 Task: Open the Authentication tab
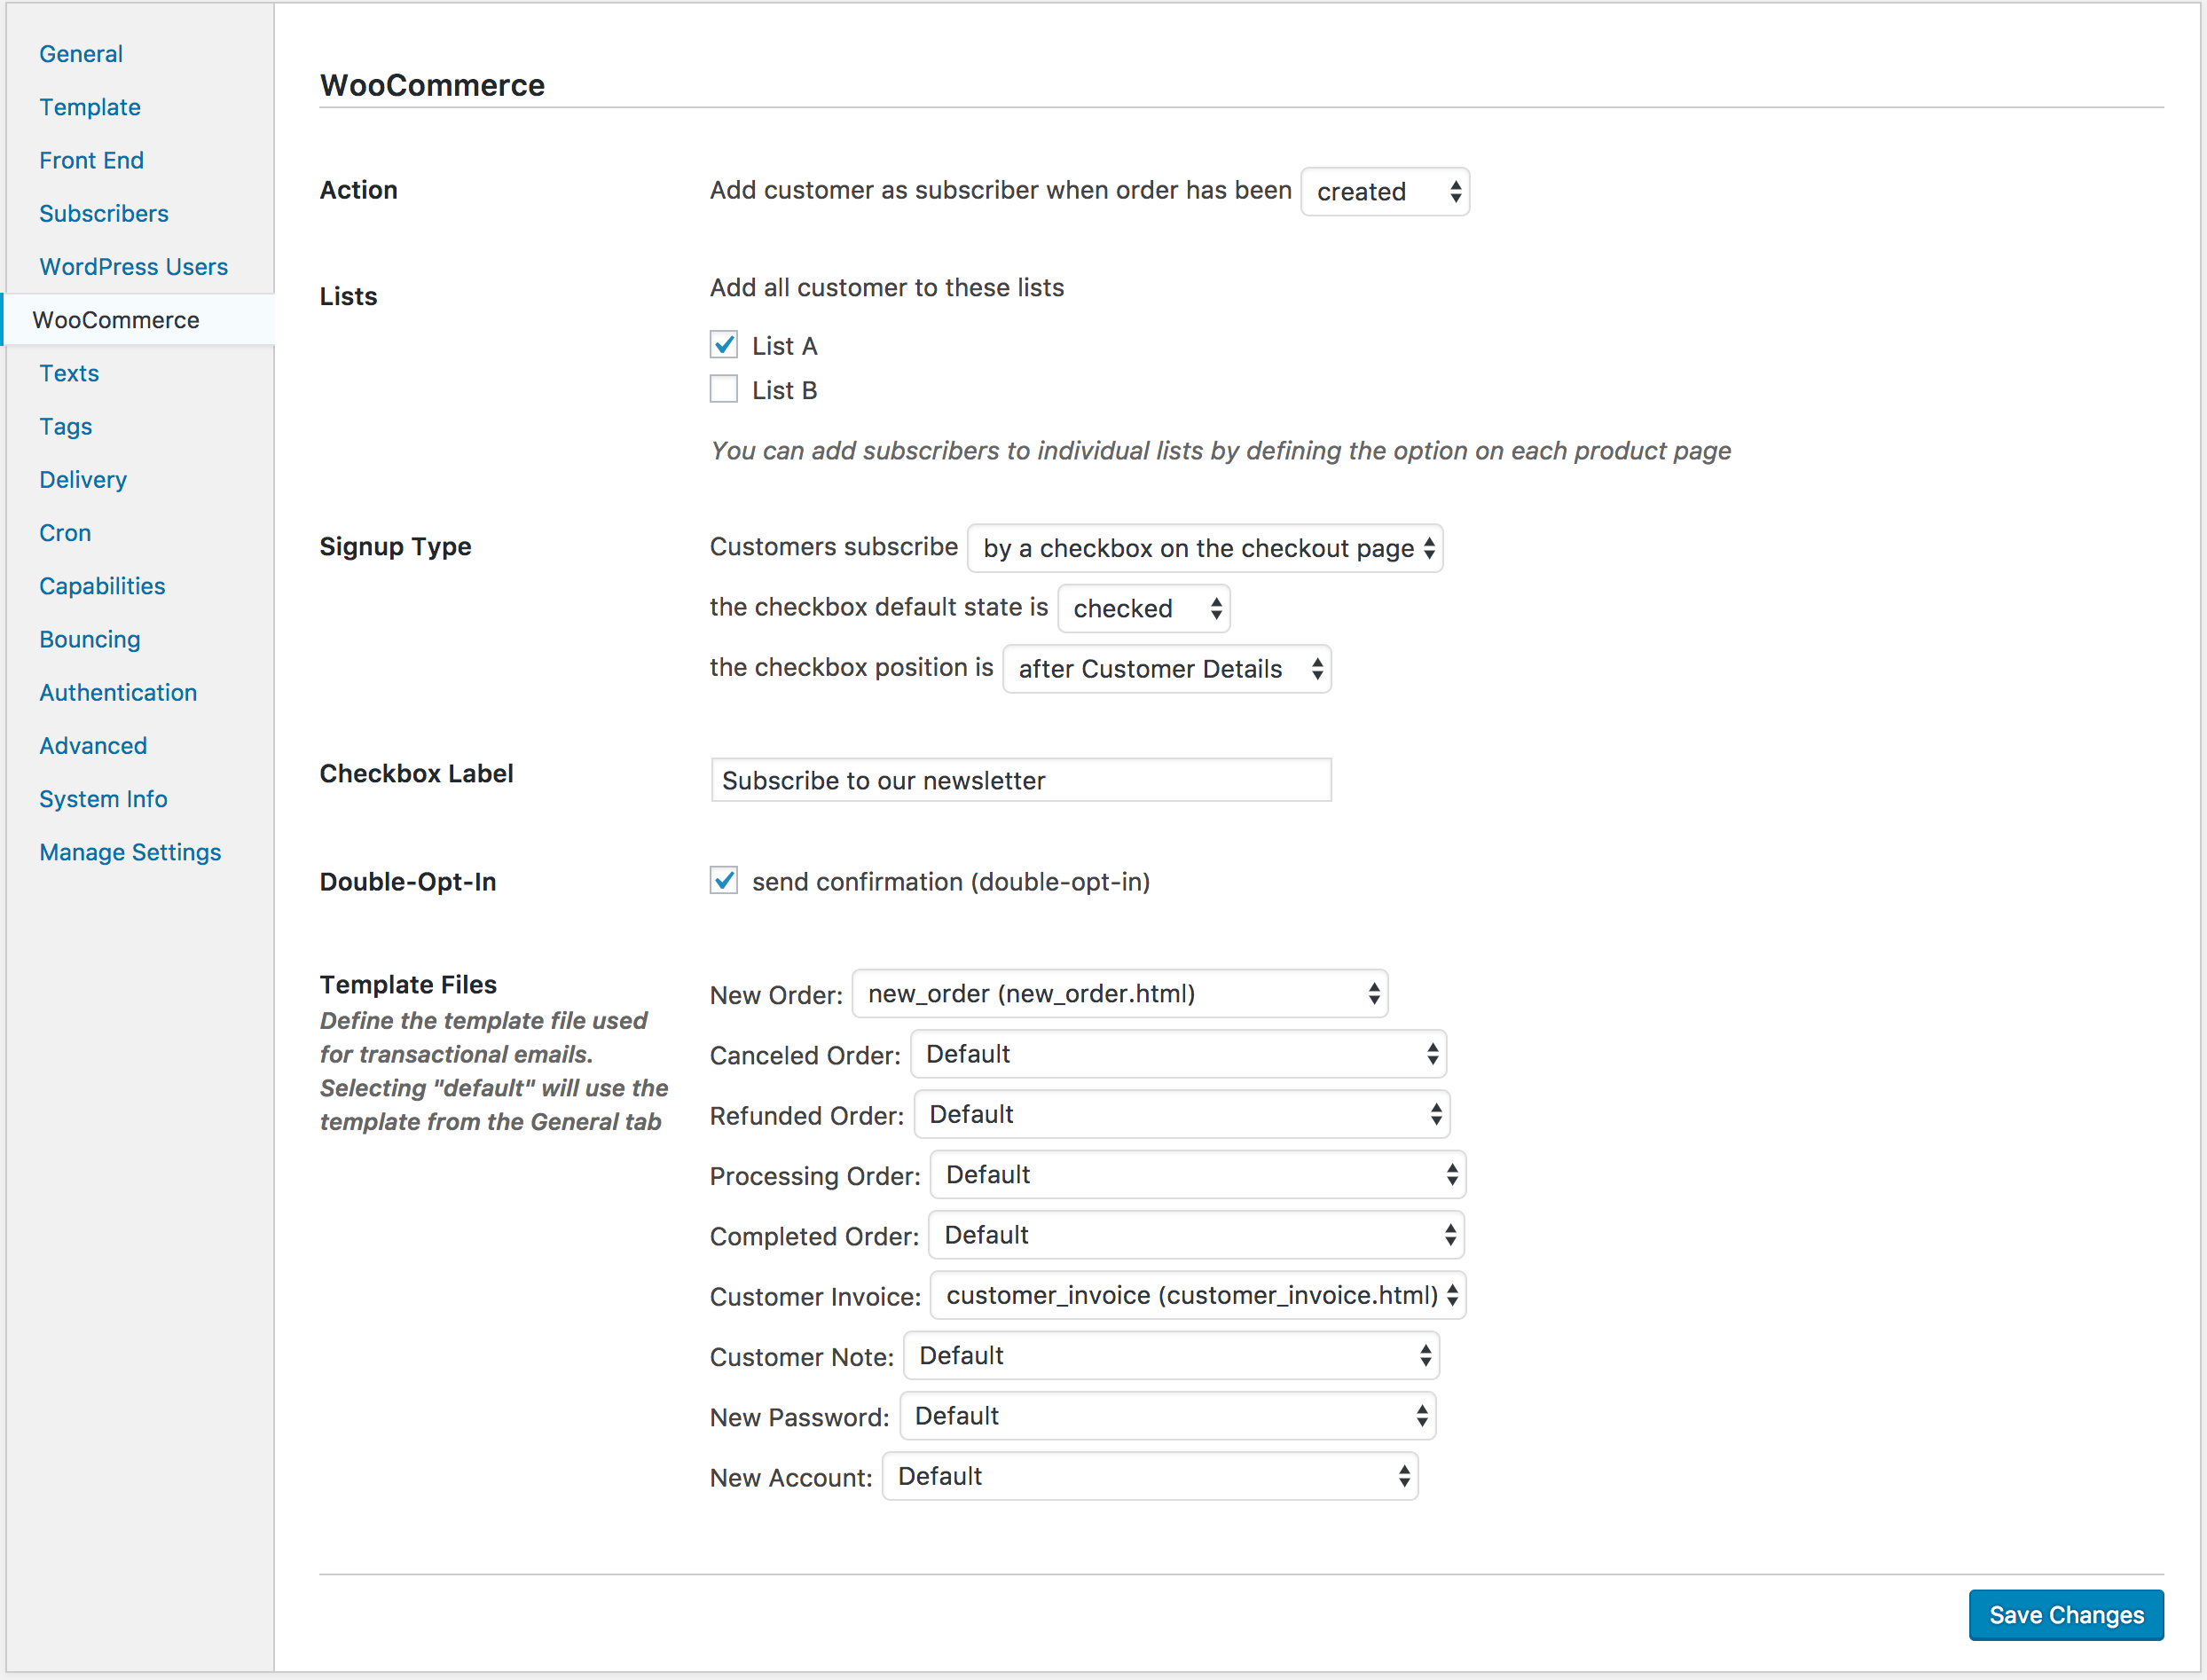coord(118,692)
